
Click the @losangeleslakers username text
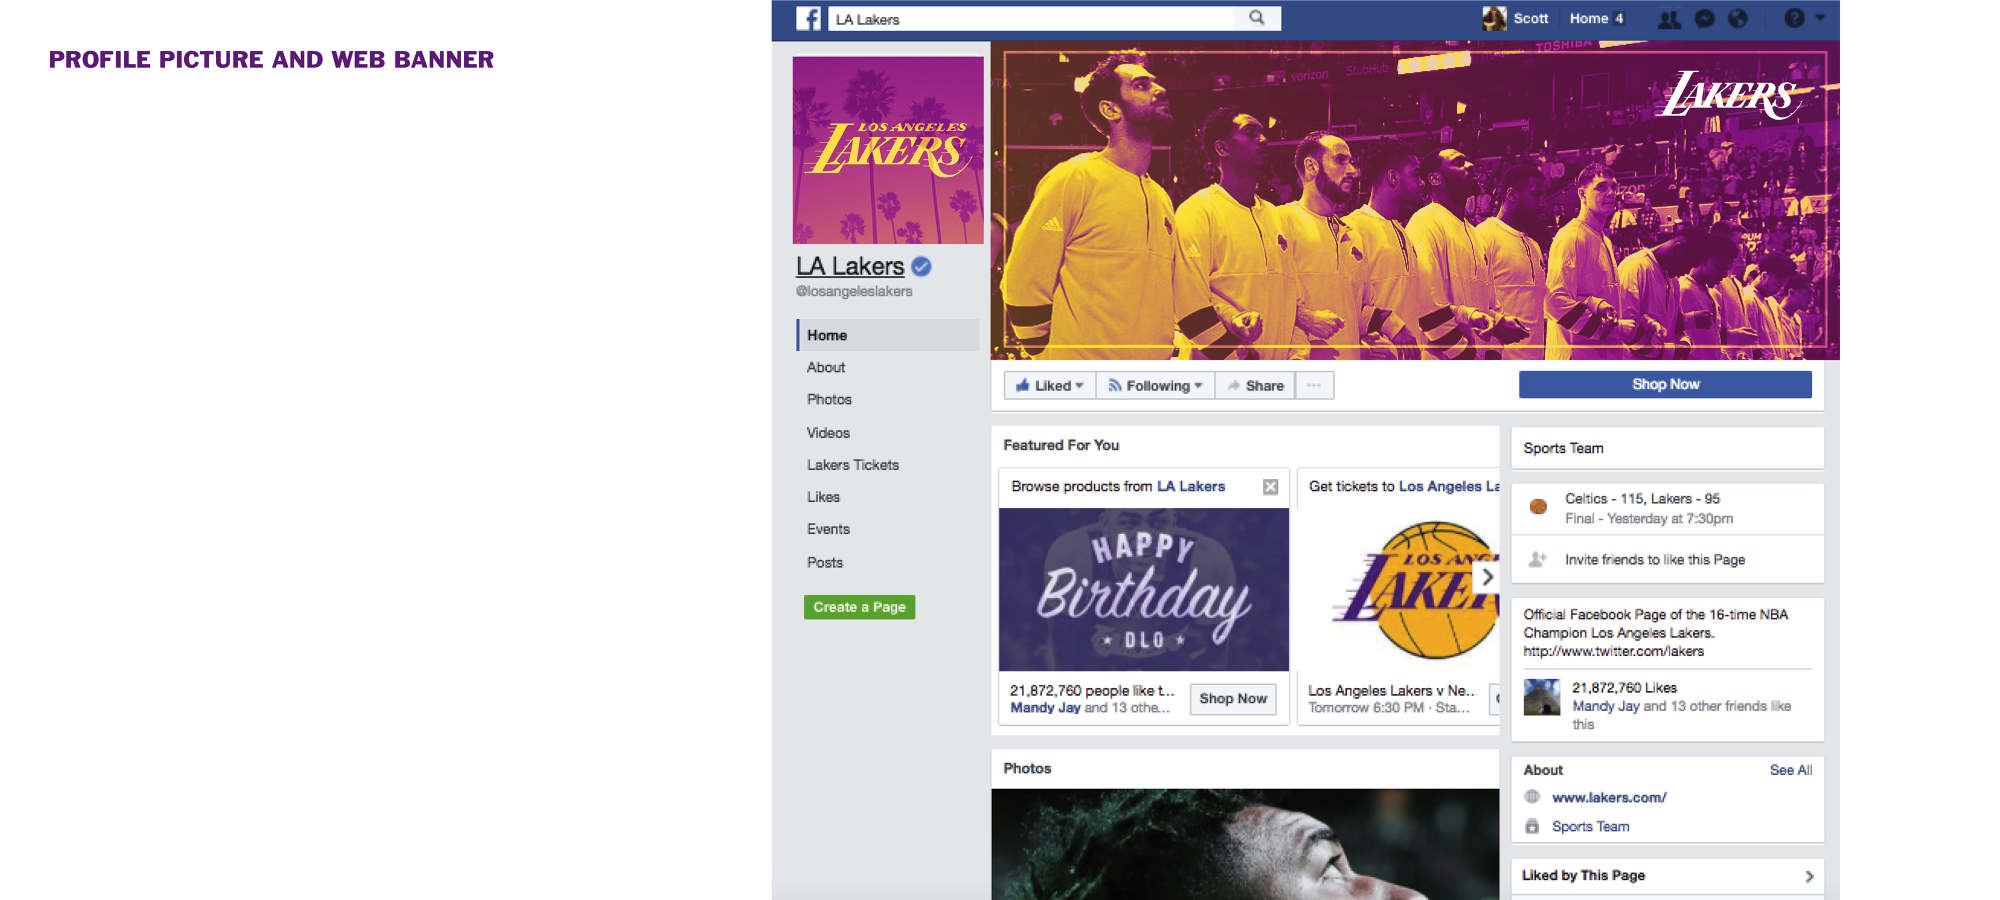(854, 291)
